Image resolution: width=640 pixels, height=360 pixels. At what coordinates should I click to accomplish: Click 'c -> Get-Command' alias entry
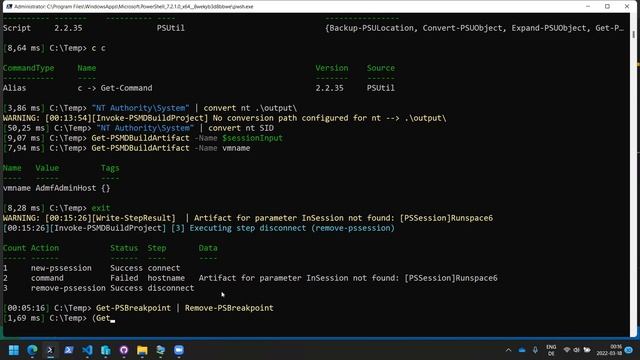[115, 88]
